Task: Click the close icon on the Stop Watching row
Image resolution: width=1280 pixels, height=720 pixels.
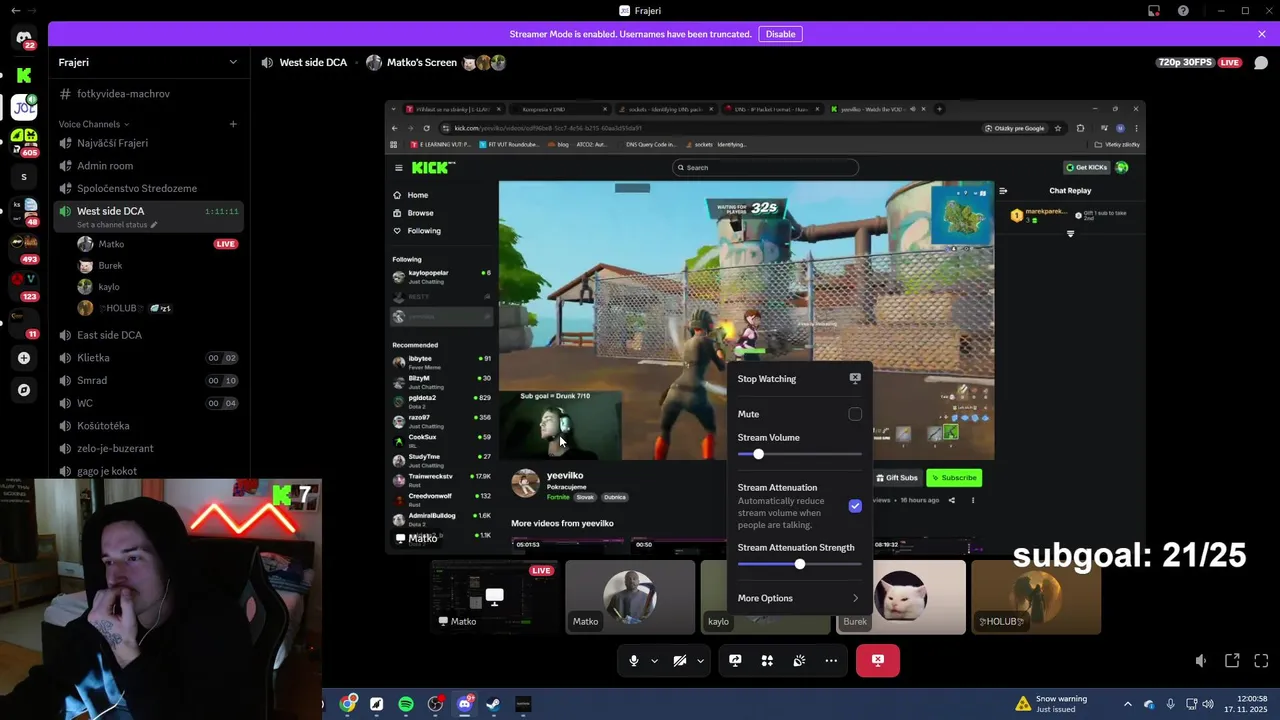Action: 855,378
